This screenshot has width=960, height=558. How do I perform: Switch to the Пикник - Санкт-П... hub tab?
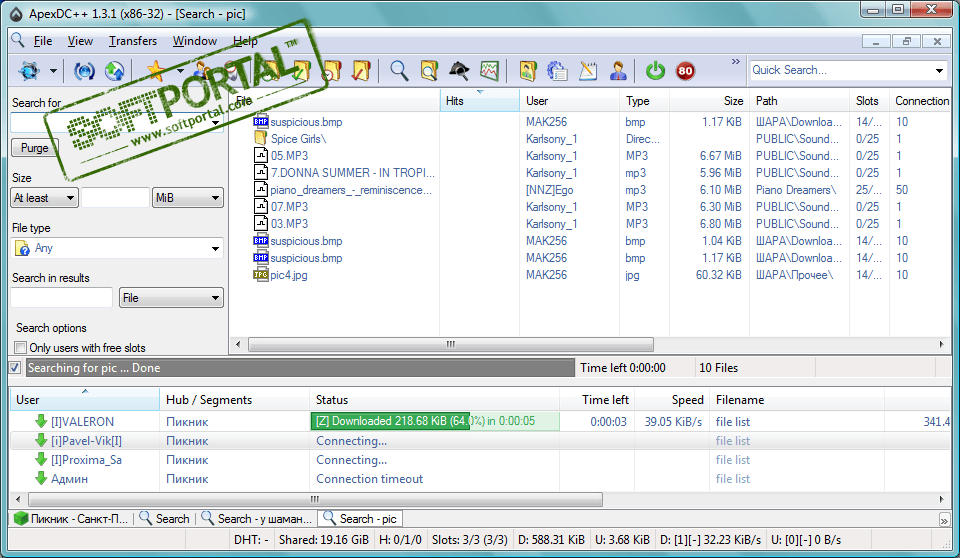[x=71, y=519]
